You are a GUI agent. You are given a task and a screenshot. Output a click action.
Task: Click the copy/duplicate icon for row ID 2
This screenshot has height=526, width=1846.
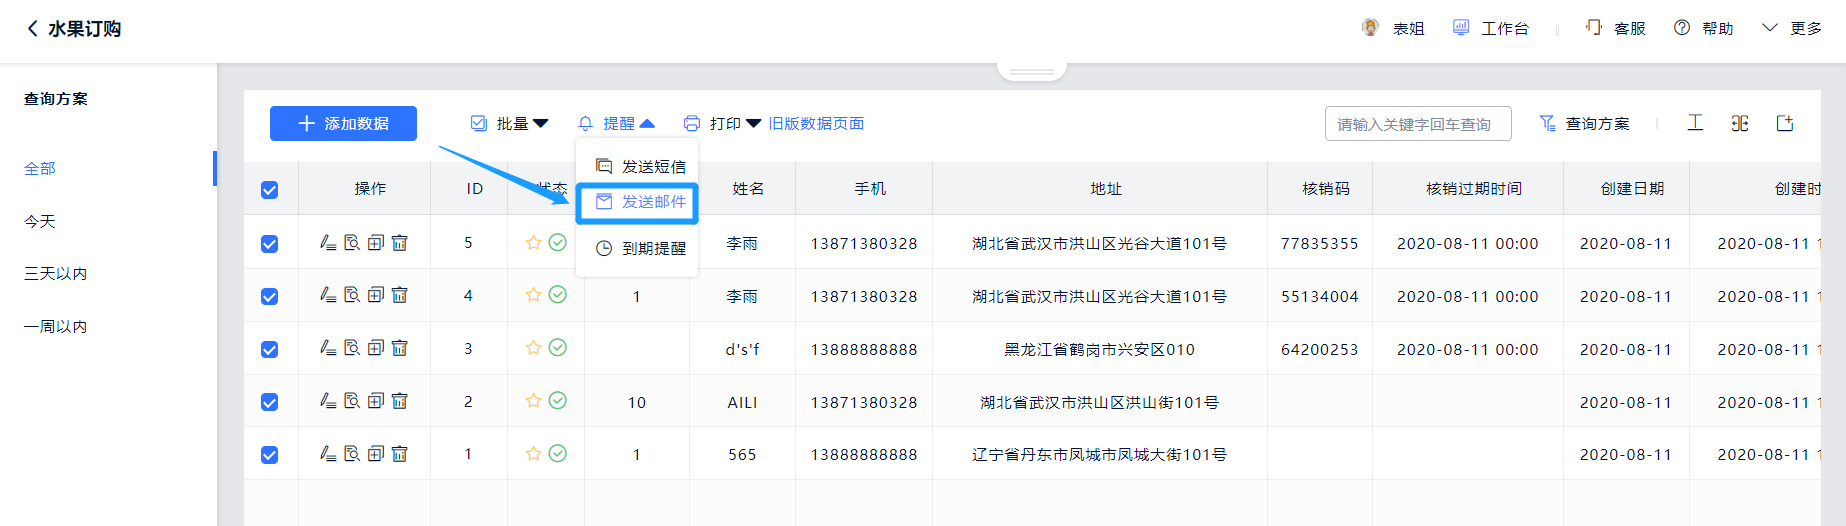[x=376, y=401]
